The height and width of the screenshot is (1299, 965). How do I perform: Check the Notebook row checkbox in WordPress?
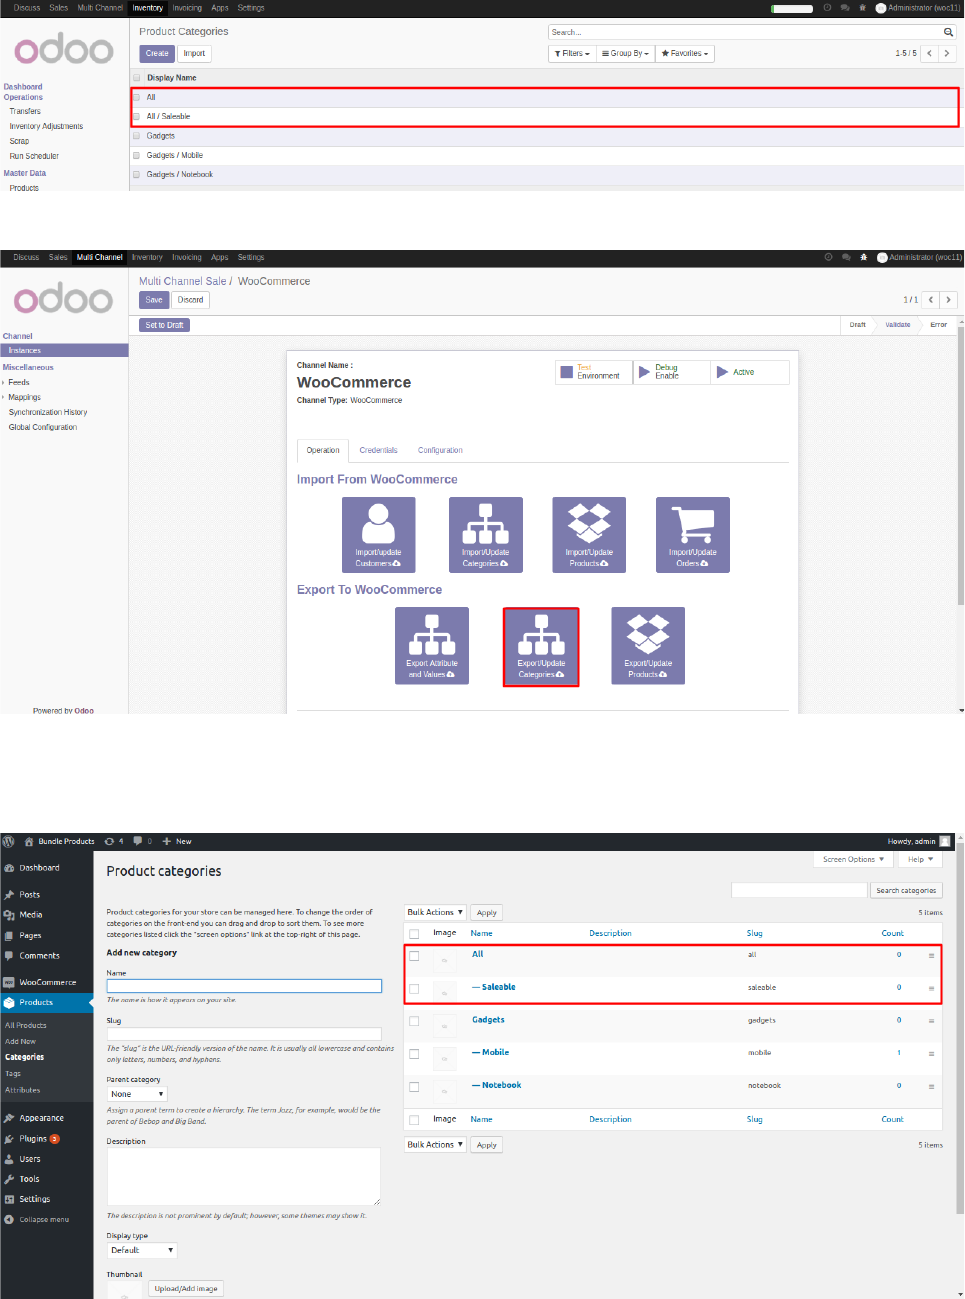pos(414,1087)
